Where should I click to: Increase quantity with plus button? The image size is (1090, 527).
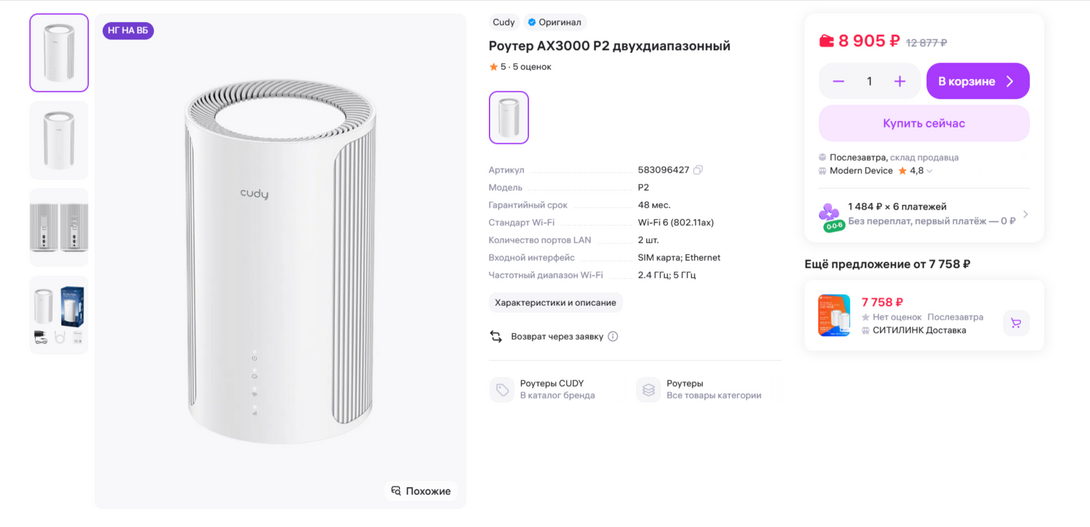(x=900, y=81)
